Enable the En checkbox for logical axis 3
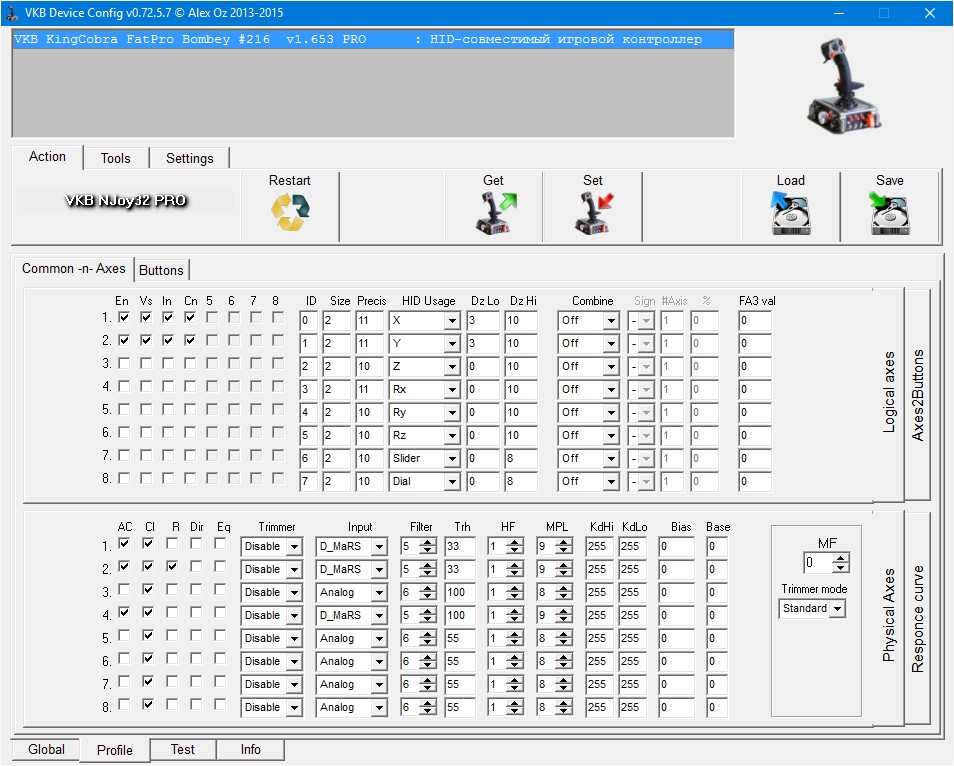Screen dimensions: 954x766 tap(124, 364)
